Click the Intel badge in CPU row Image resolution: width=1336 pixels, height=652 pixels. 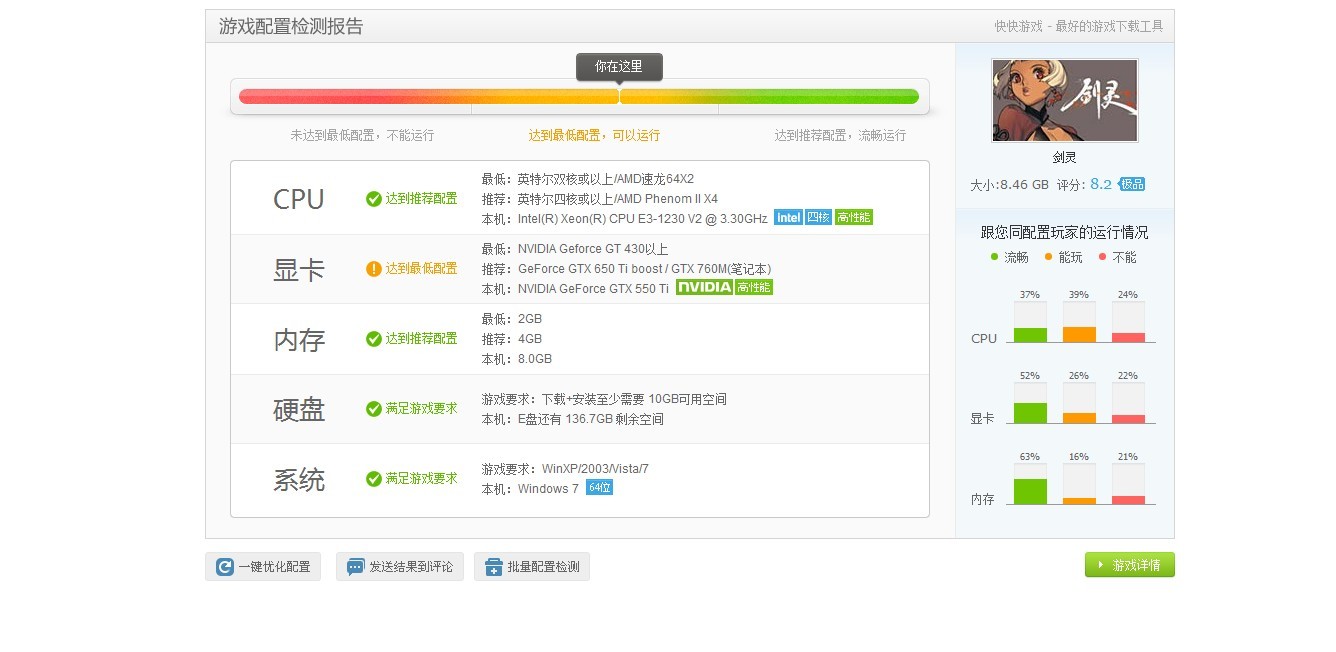[788, 217]
